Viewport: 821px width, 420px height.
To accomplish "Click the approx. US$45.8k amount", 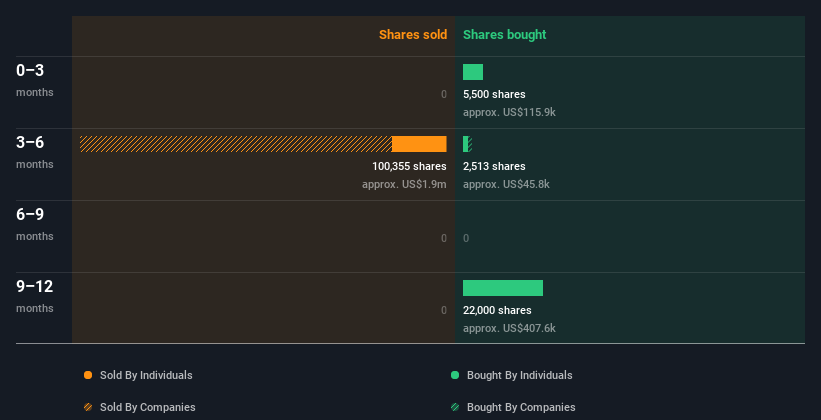I will click(506, 184).
